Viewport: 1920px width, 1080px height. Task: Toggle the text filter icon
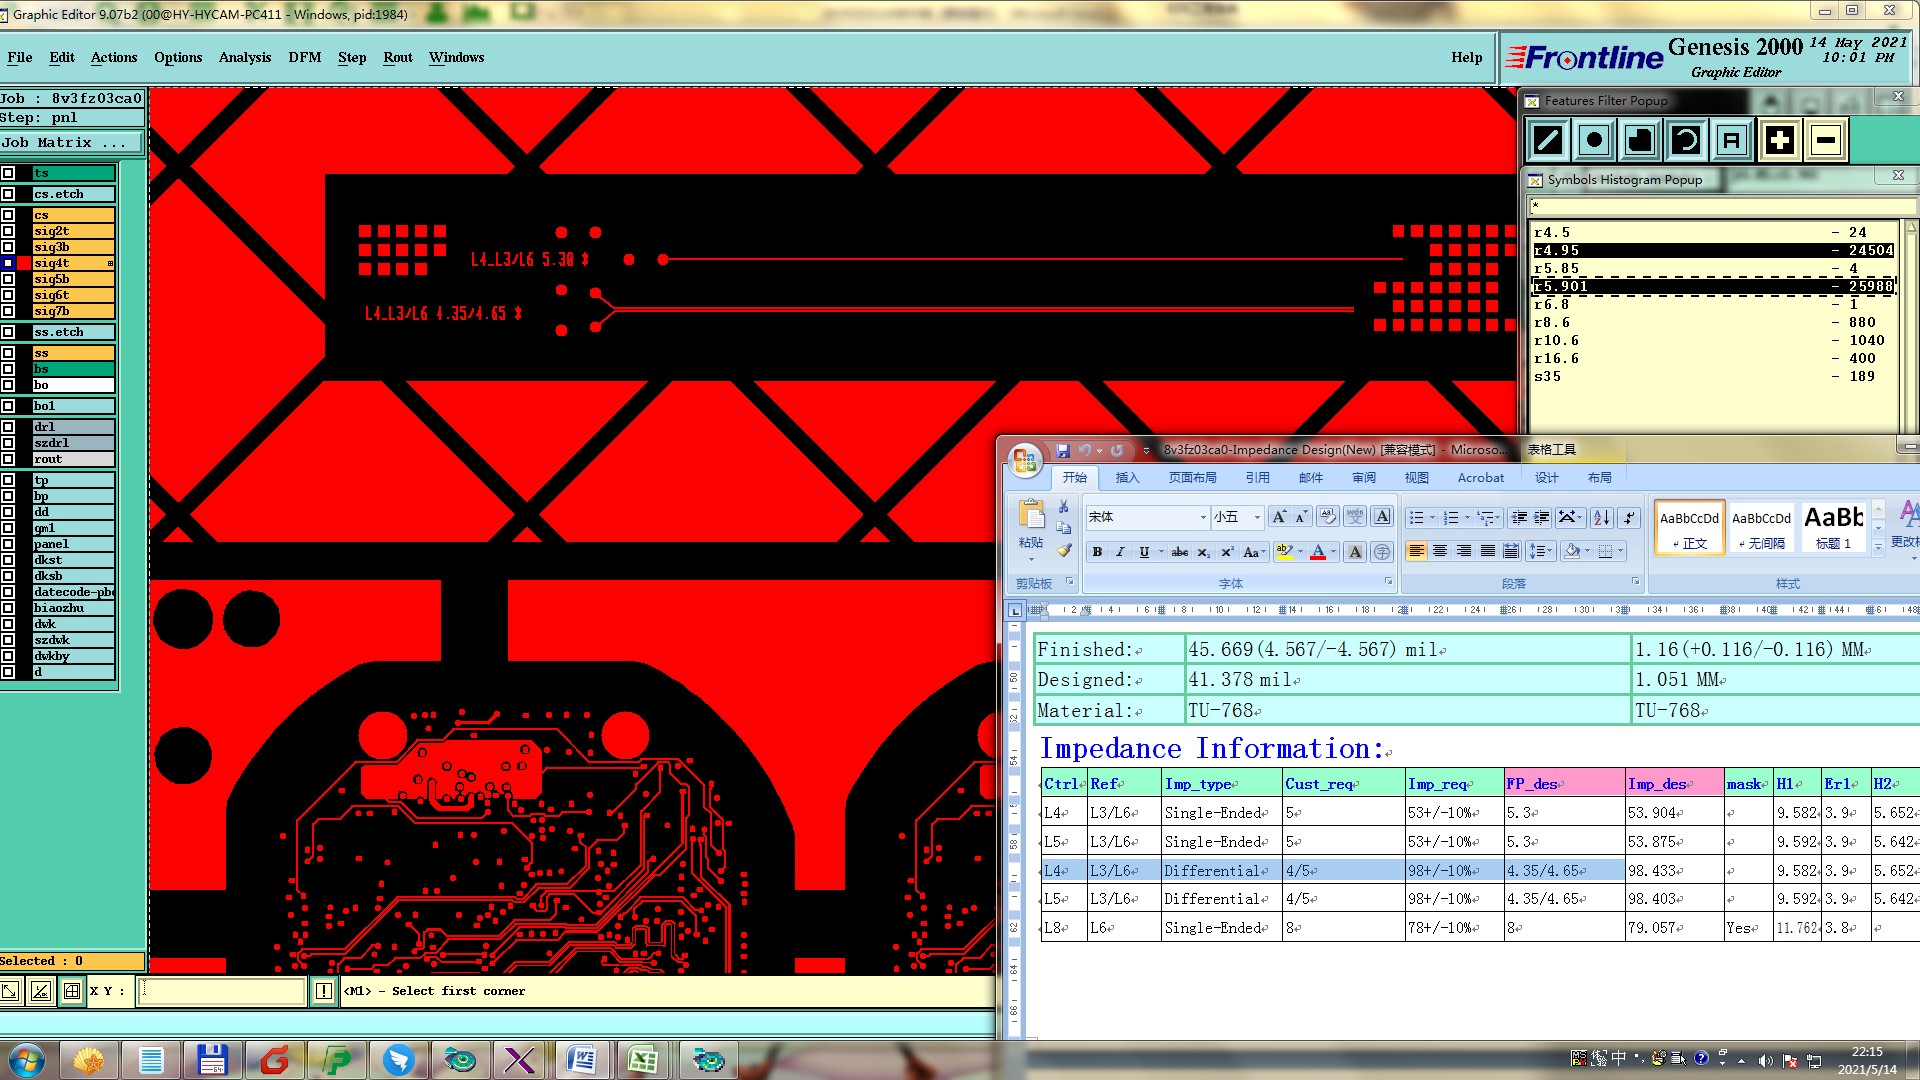(1732, 140)
